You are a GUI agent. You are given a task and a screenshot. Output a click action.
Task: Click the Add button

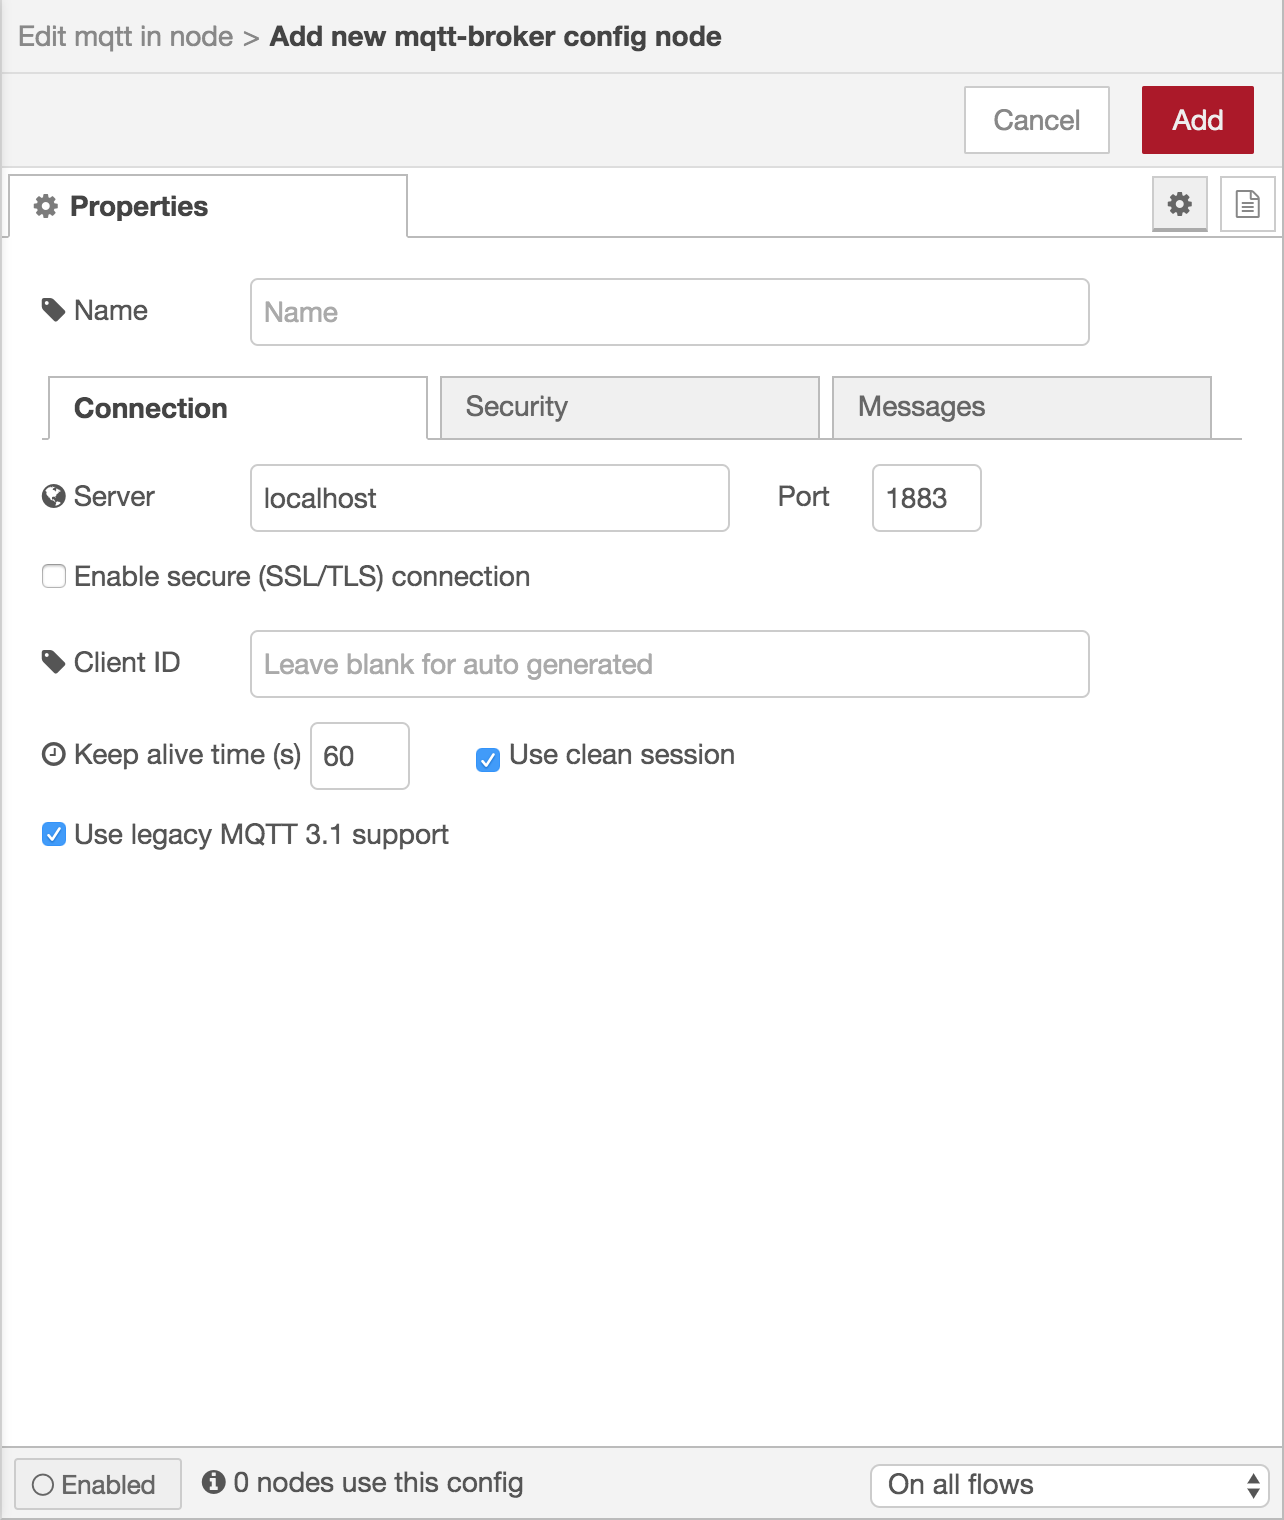[1197, 119]
